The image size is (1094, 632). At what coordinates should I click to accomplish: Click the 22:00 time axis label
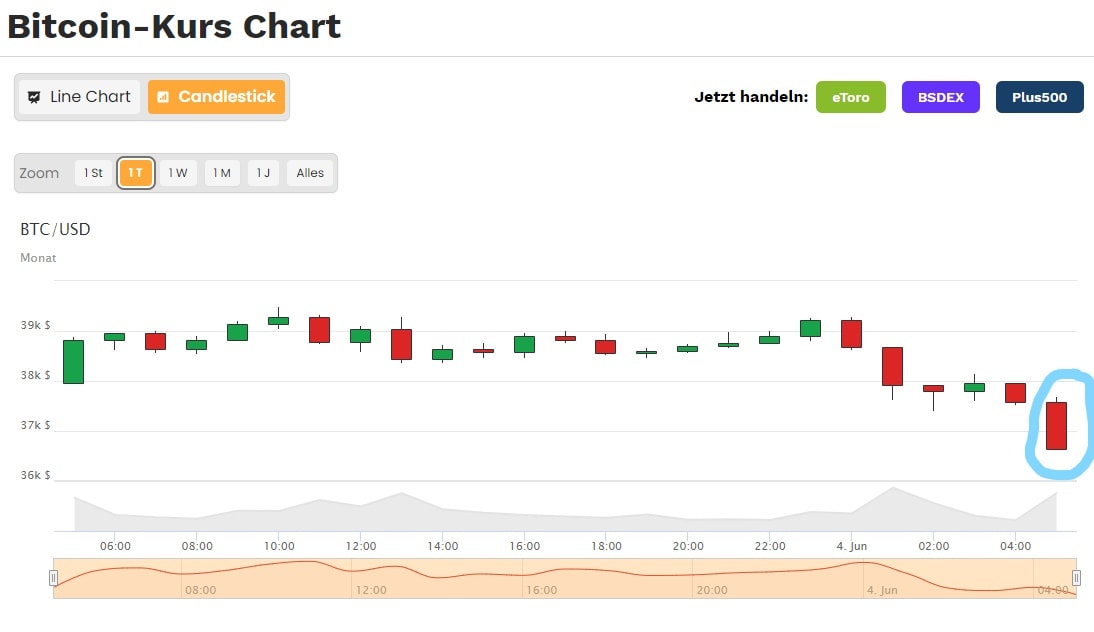(x=770, y=546)
